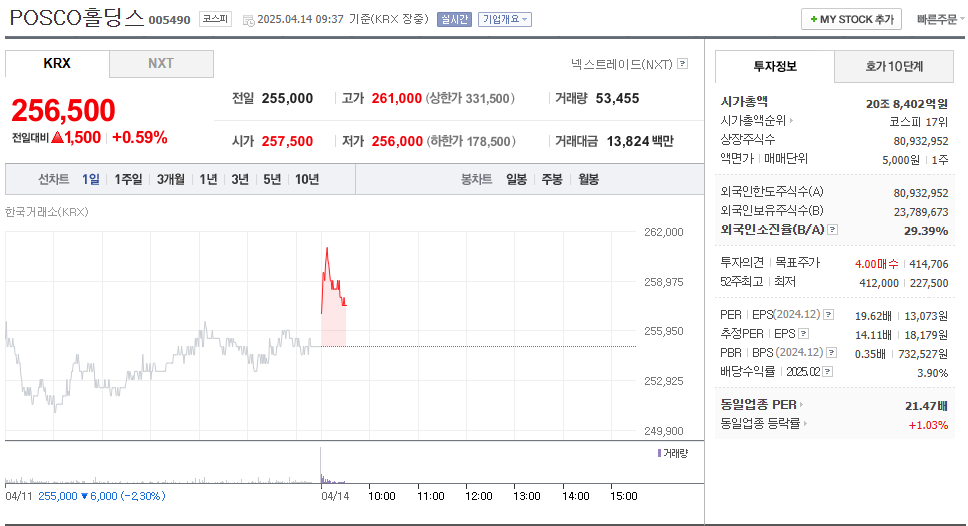
Task: Select the 3년 line chart period
Action: pos(240,180)
